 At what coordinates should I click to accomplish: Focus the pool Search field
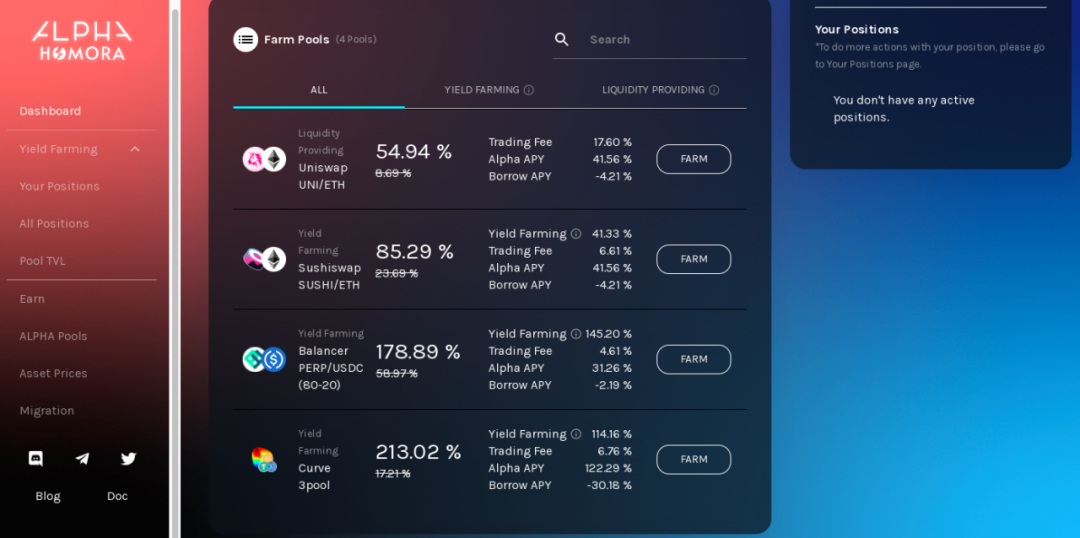tap(650, 39)
